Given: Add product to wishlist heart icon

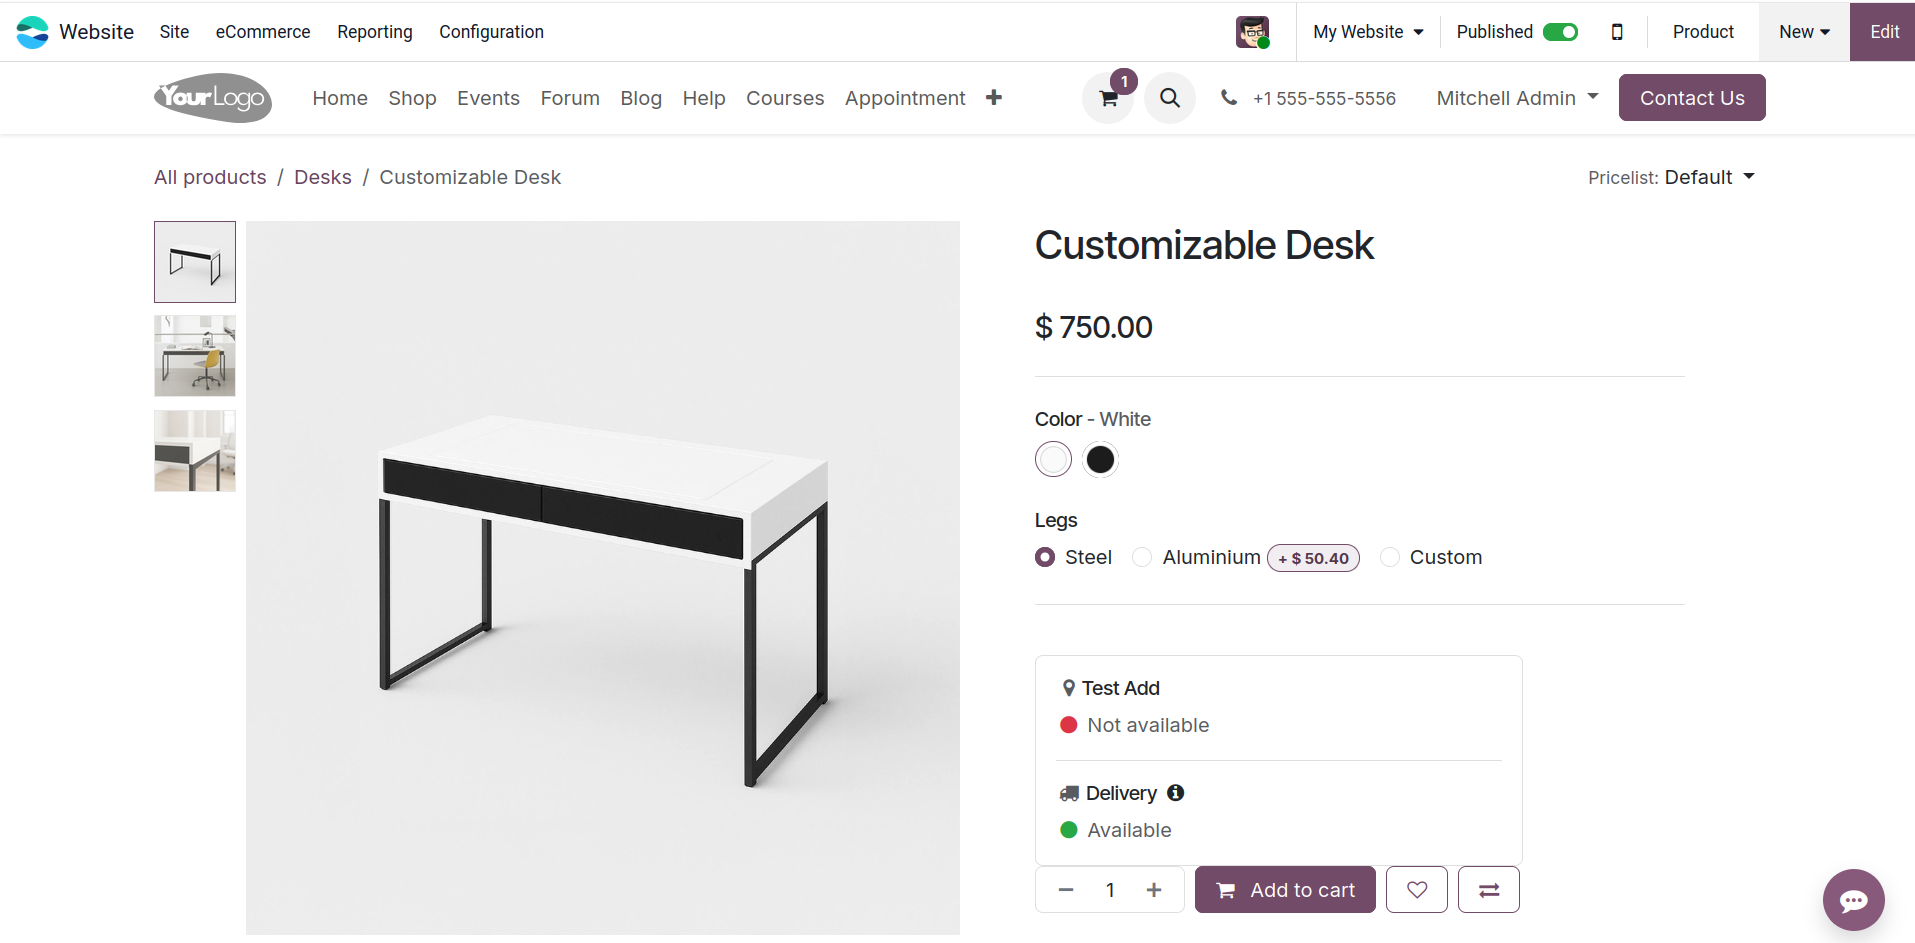Looking at the screenshot, I should point(1416,889).
